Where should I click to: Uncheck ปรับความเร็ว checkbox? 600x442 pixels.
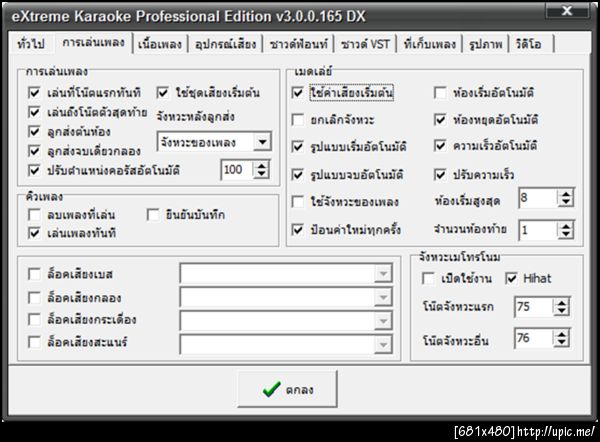(x=440, y=175)
